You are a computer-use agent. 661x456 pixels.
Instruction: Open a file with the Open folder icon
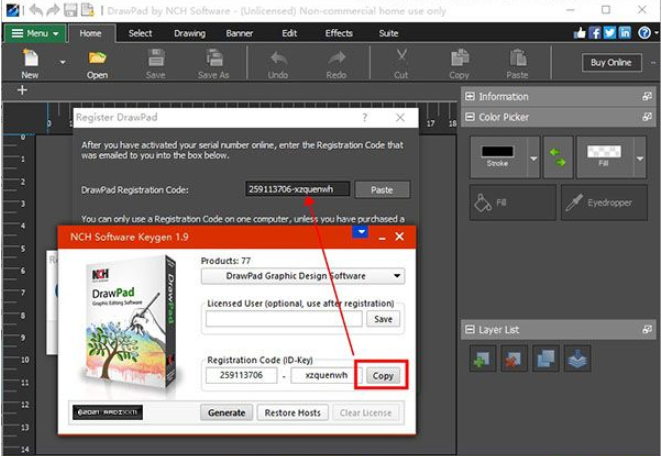tap(97, 58)
